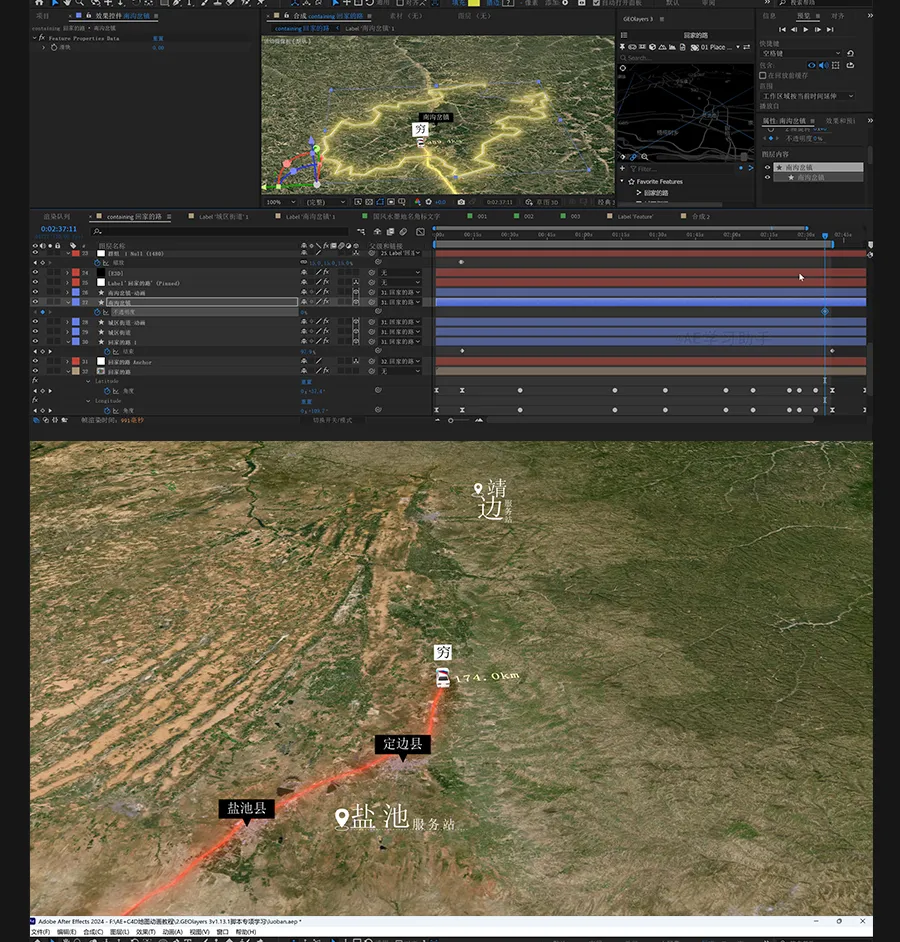Collapse layer 30 回家的路 1 properties
This screenshot has width=900, height=942.
pos(67,342)
